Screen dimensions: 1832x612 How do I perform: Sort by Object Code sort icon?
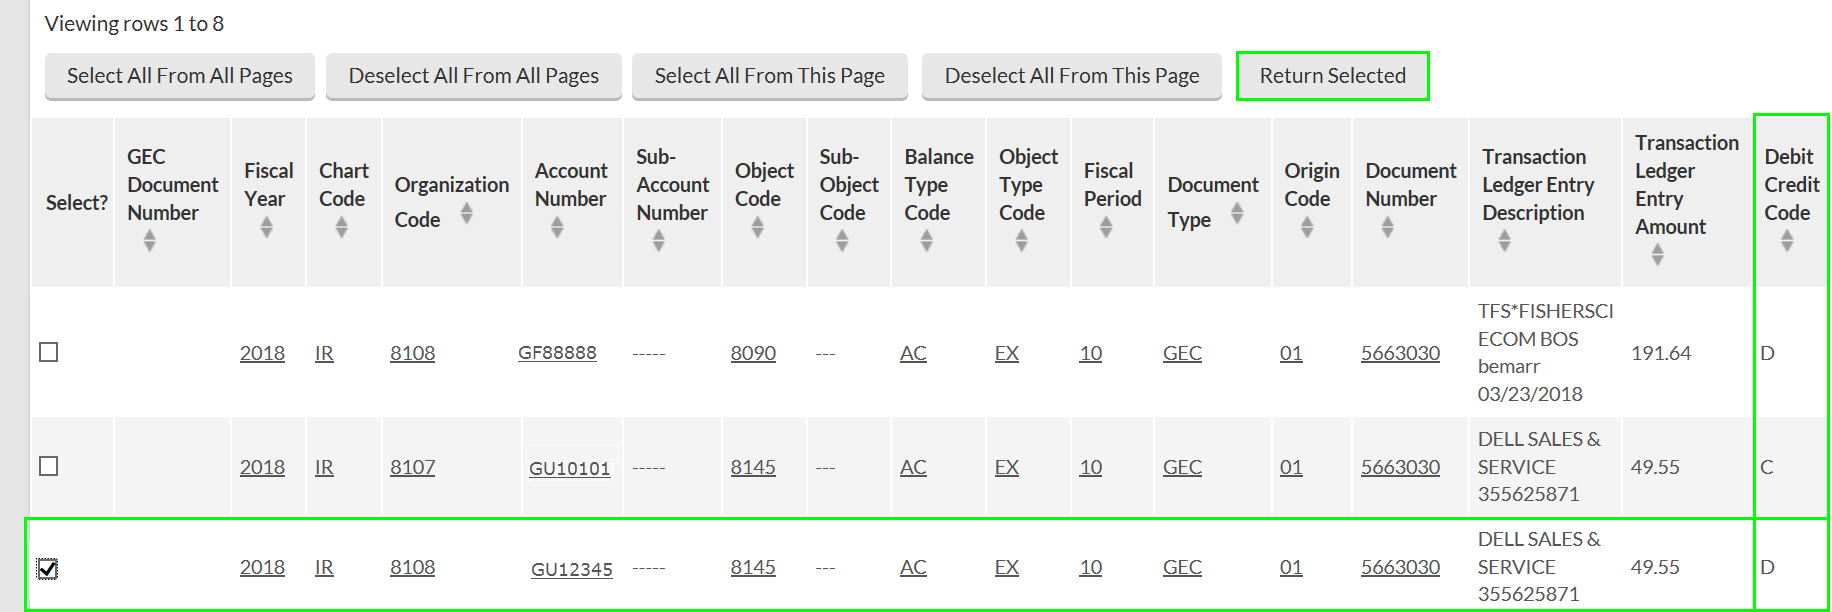pyautogui.click(x=757, y=228)
